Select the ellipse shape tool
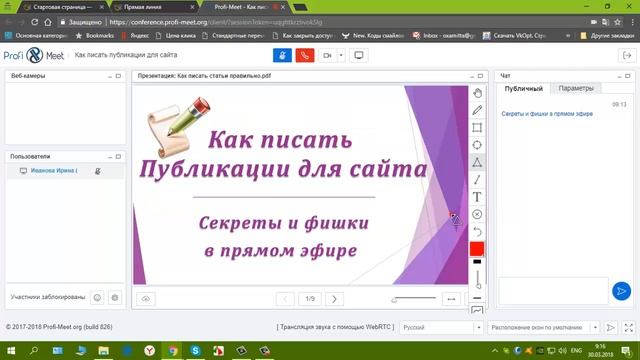Image resolution: width=640 pixels, height=360 pixels. (x=477, y=145)
